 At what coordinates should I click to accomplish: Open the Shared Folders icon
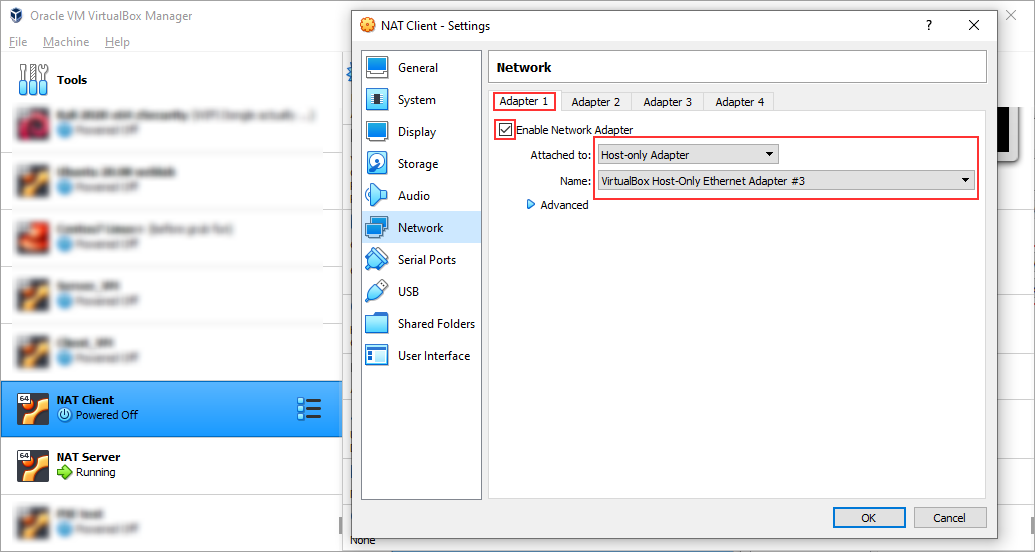coord(377,324)
